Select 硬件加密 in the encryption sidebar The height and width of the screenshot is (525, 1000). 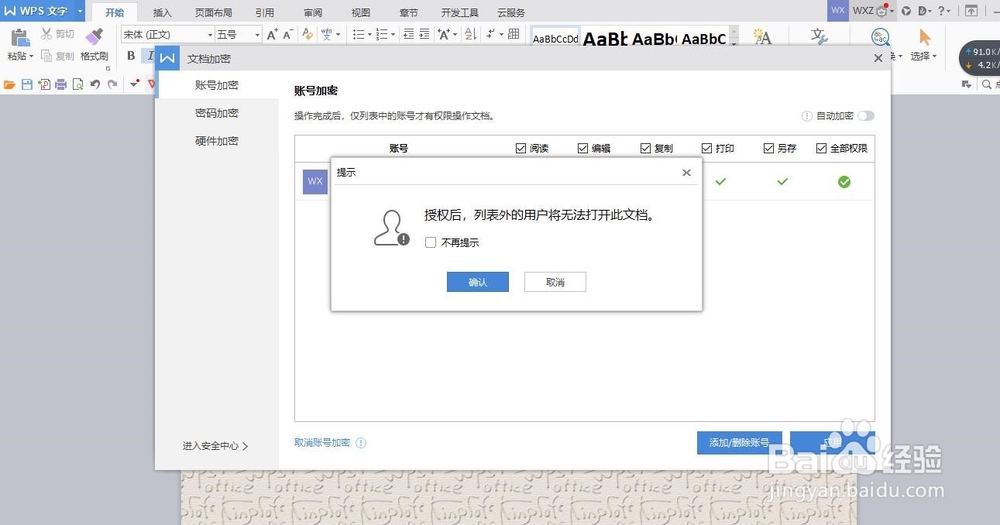[x=217, y=141]
